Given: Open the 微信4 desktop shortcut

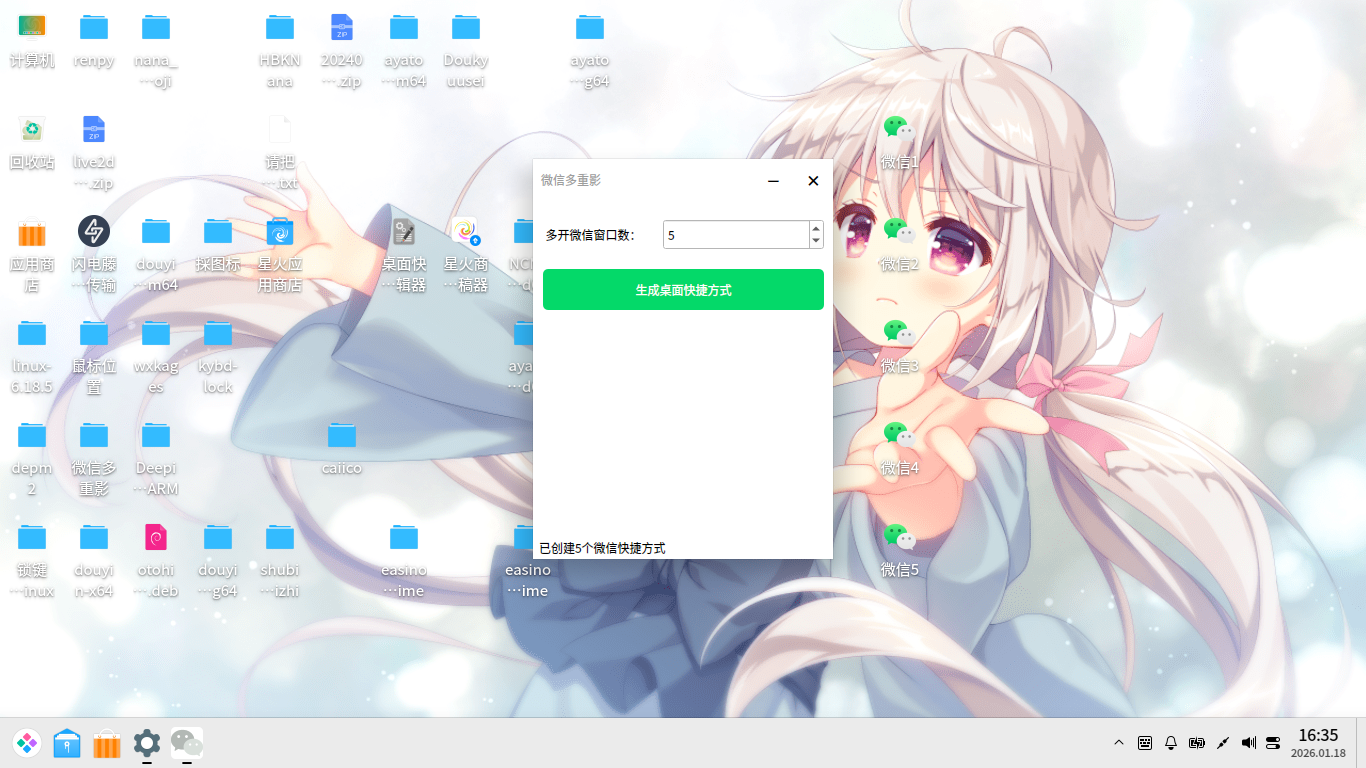Looking at the screenshot, I should point(899,447).
